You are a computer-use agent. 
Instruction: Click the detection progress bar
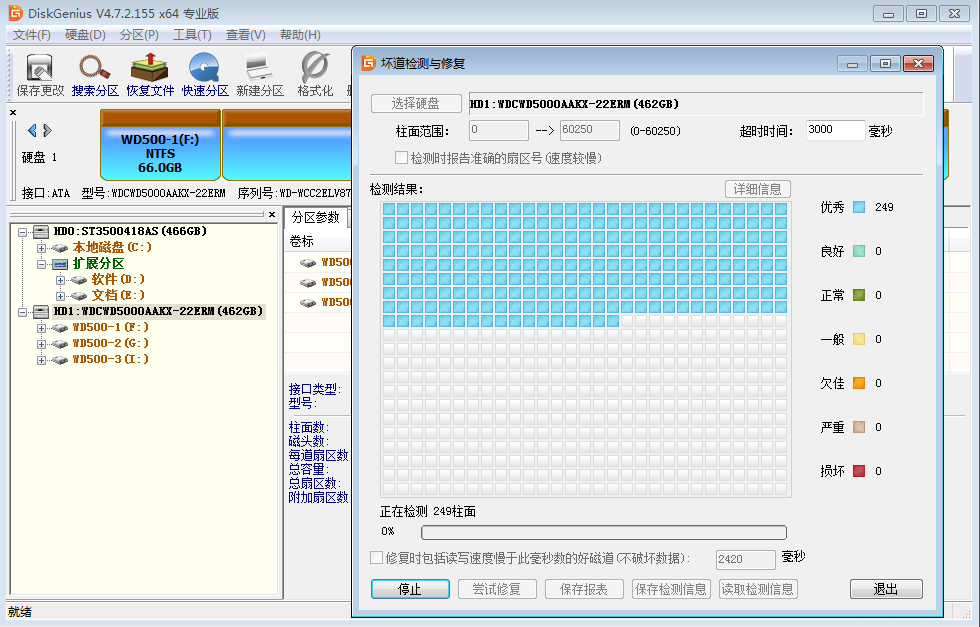pos(604,532)
